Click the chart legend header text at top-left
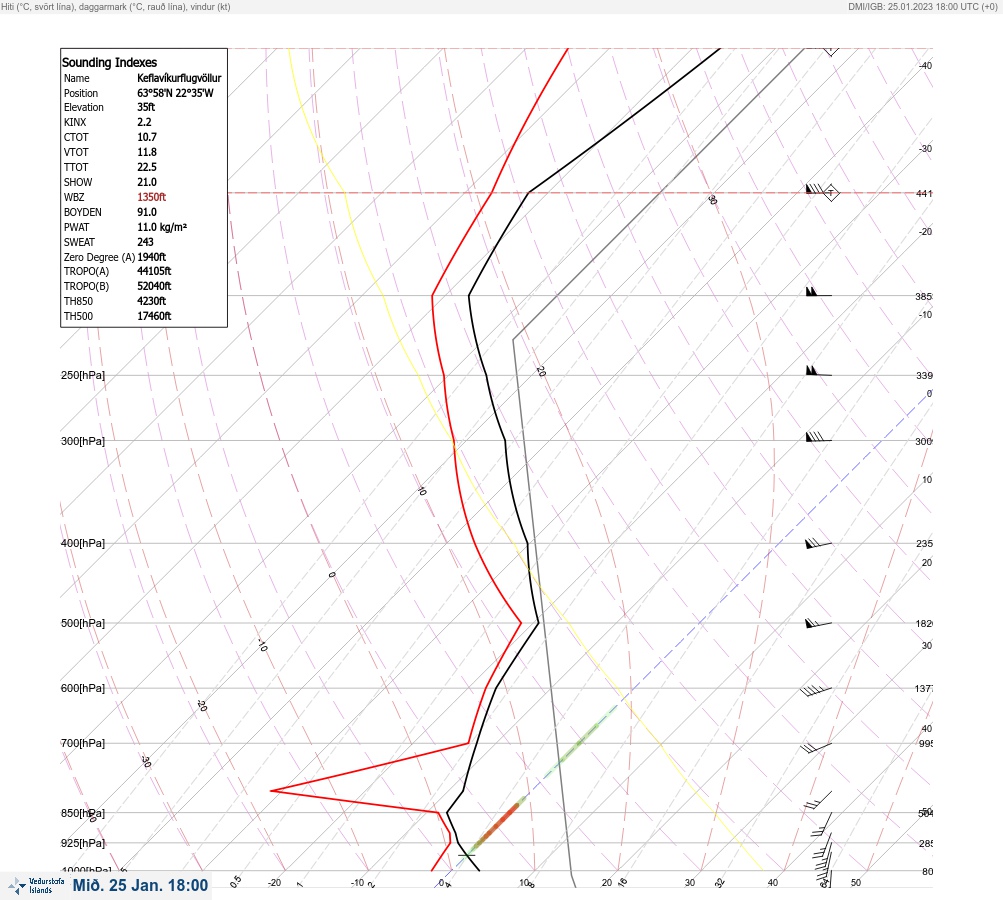1003x900 pixels. [116, 7]
